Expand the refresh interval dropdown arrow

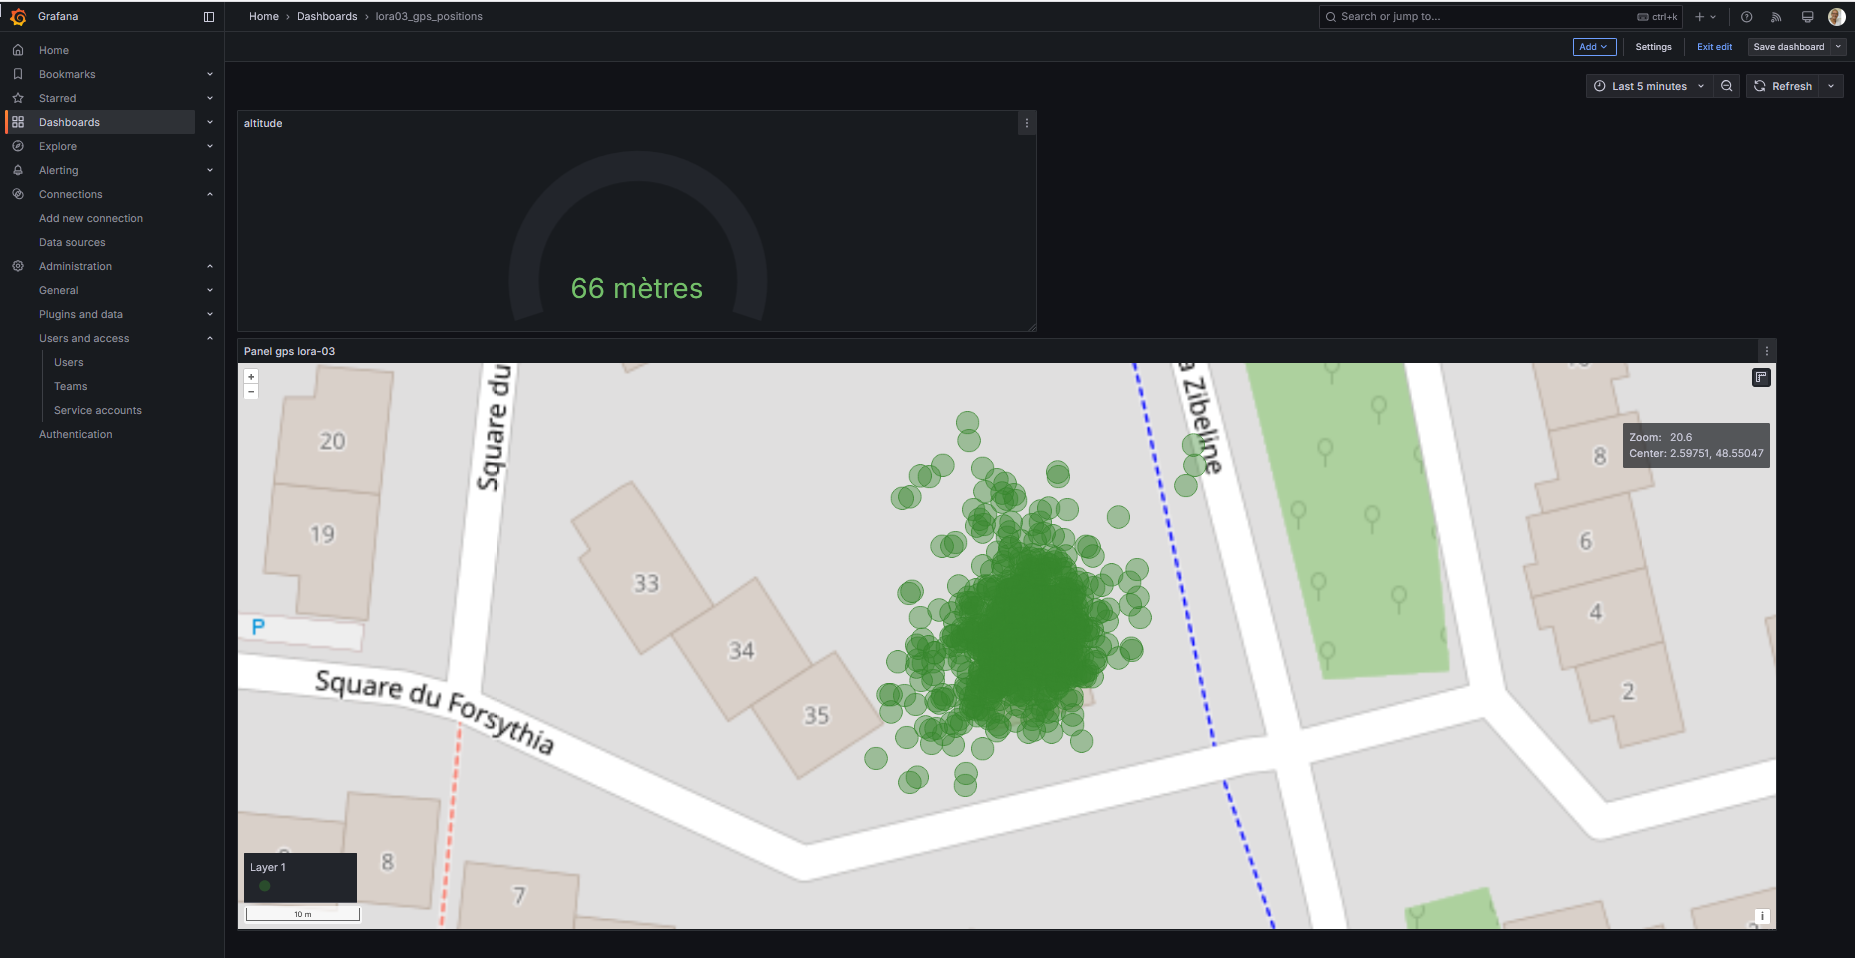(1831, 86)
